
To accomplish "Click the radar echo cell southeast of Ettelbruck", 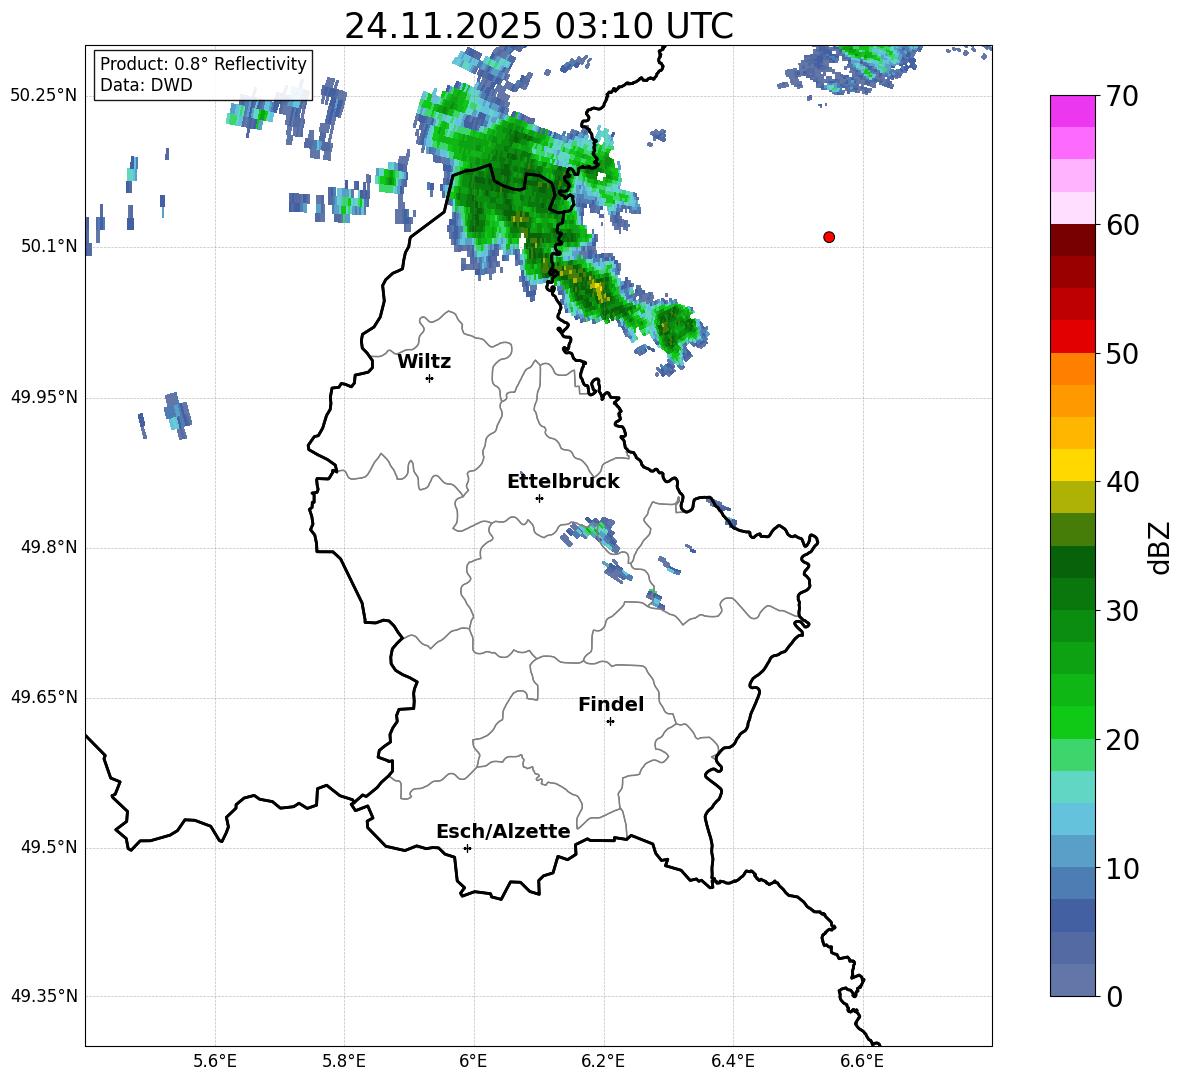I will pyautogui.click(x=591, y=533).
